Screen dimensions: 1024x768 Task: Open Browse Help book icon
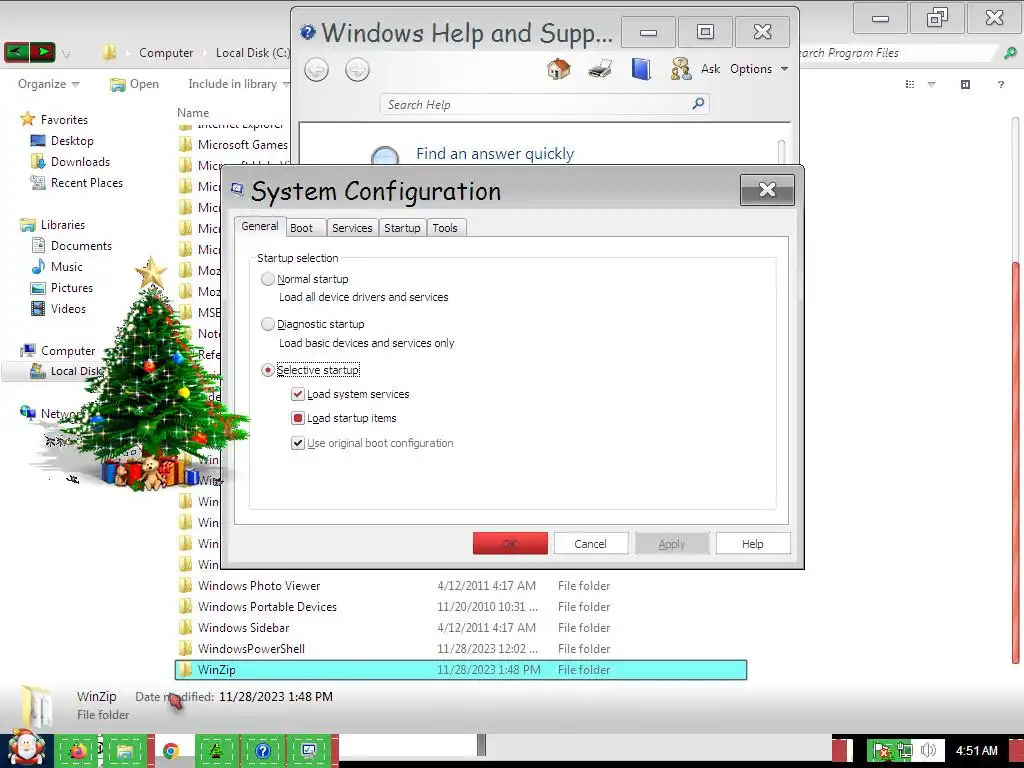click(641, 69)
